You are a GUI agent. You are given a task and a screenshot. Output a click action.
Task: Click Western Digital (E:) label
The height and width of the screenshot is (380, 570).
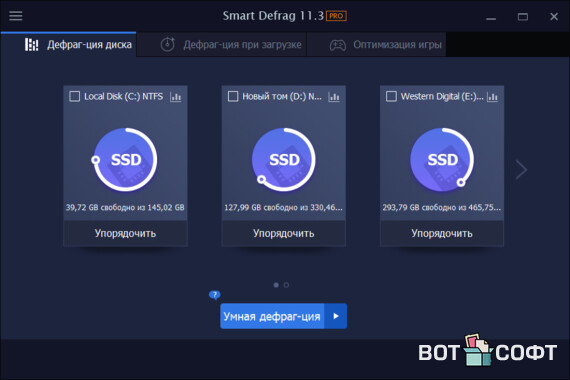(442, 96)
